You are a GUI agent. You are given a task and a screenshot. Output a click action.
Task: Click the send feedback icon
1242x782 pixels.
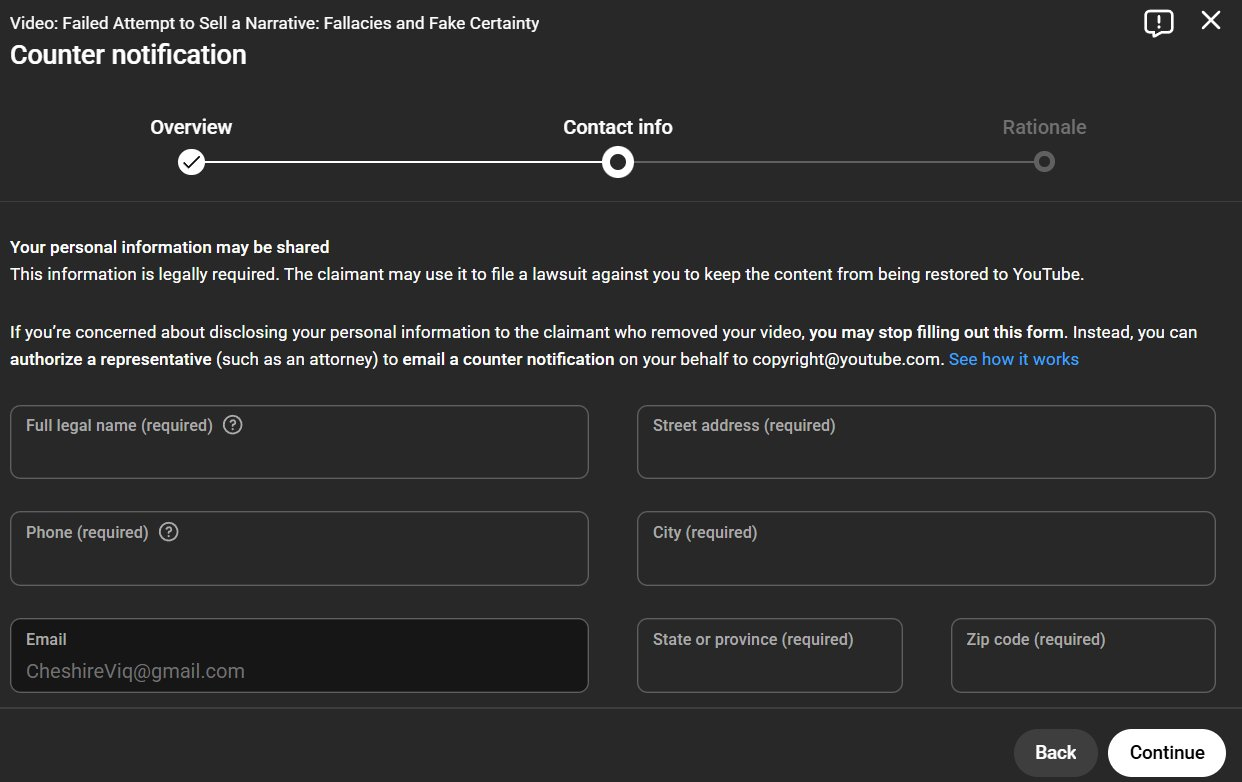coord(1158,23)
